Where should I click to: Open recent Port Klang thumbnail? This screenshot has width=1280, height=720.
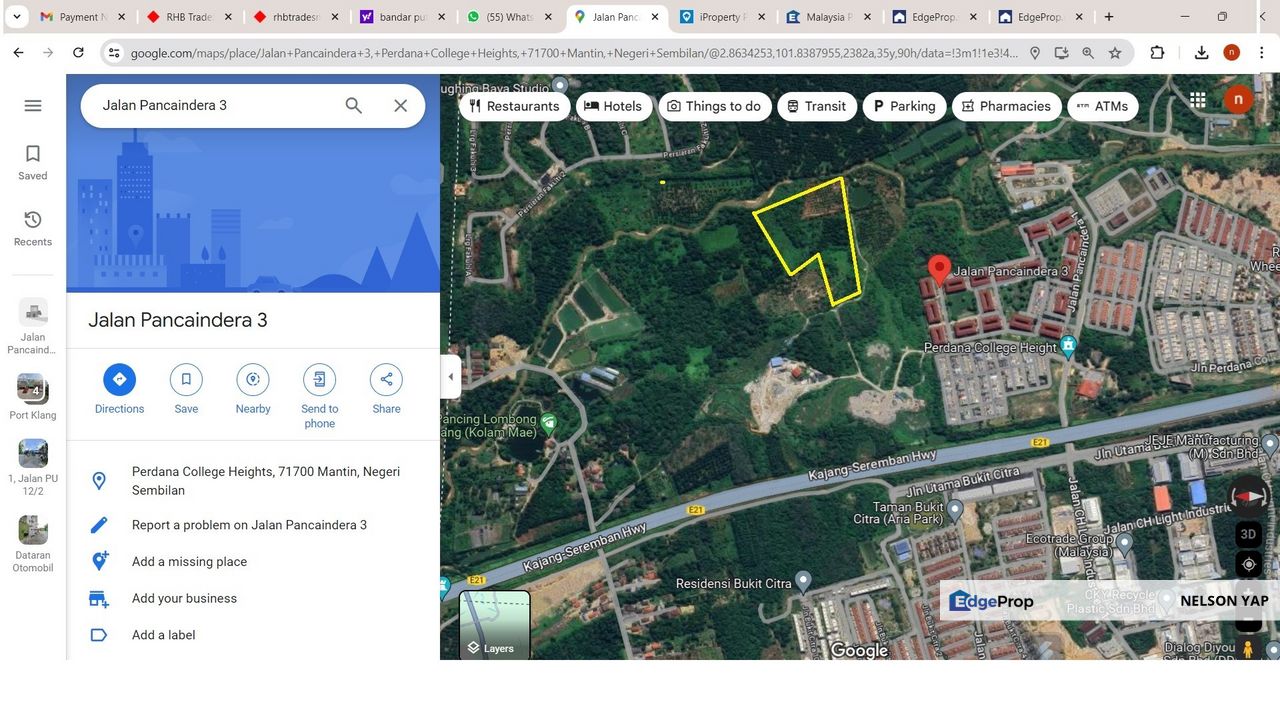point(33,397)
